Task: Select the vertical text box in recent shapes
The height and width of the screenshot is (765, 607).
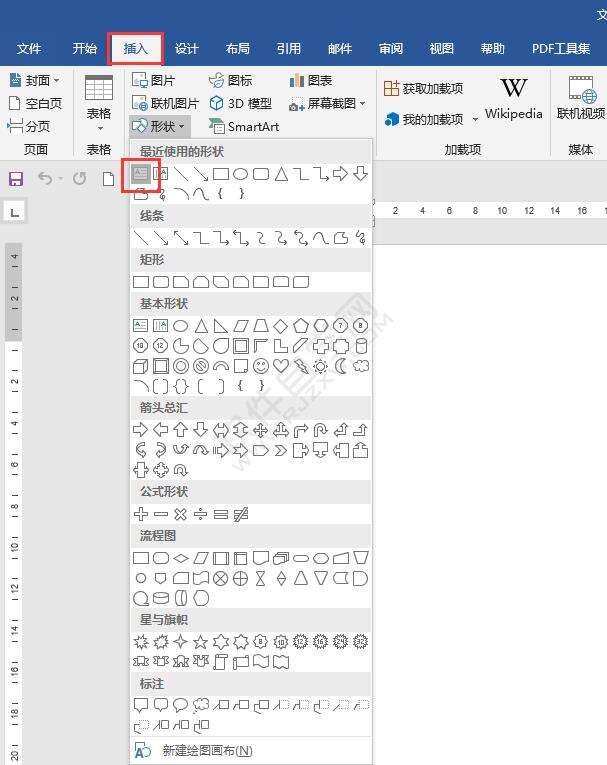Action: [x=161, y=173]
